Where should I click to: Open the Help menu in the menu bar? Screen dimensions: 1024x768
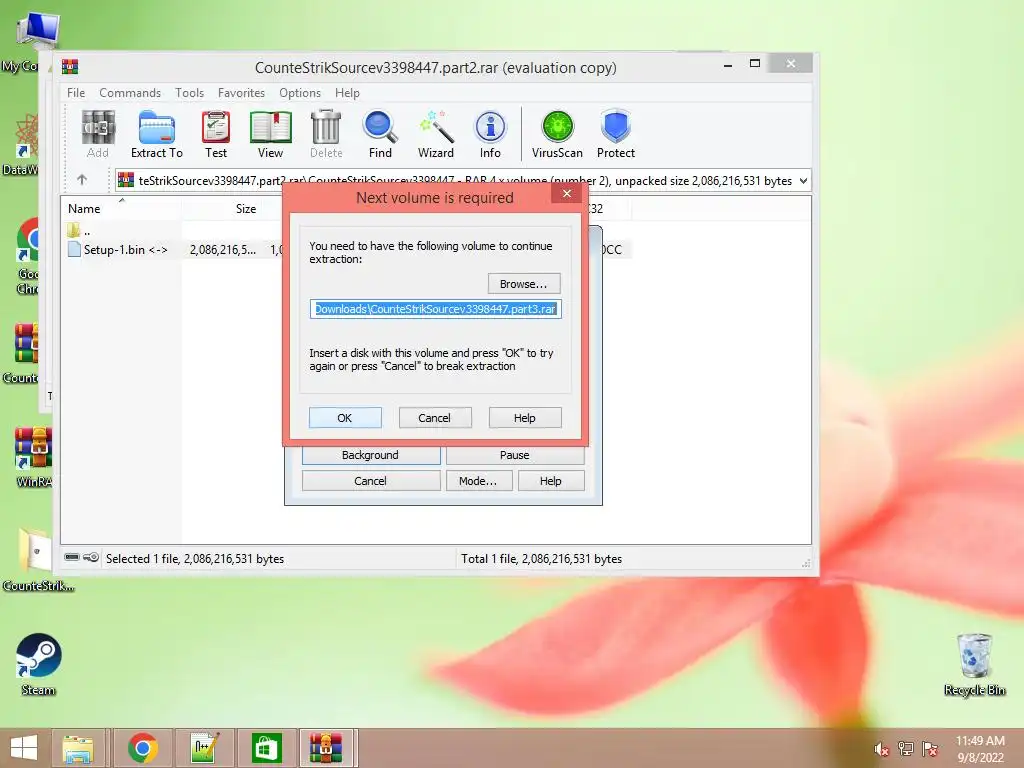click(347, 93)
